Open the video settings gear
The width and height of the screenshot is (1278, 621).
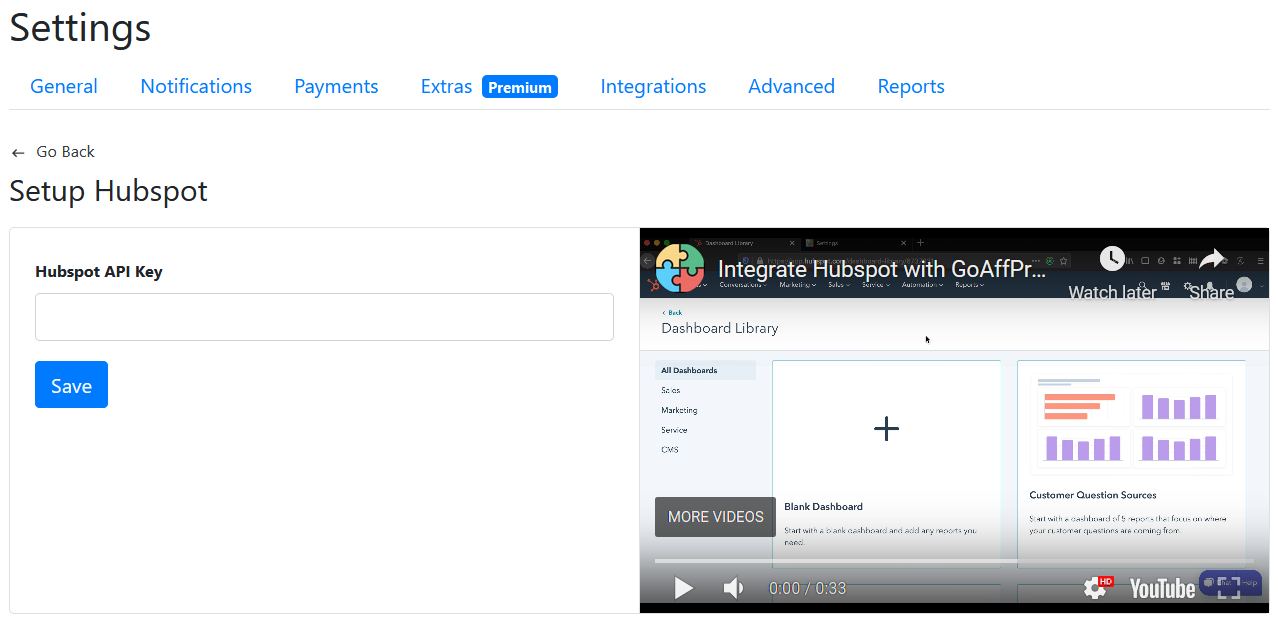point(1096,588)
